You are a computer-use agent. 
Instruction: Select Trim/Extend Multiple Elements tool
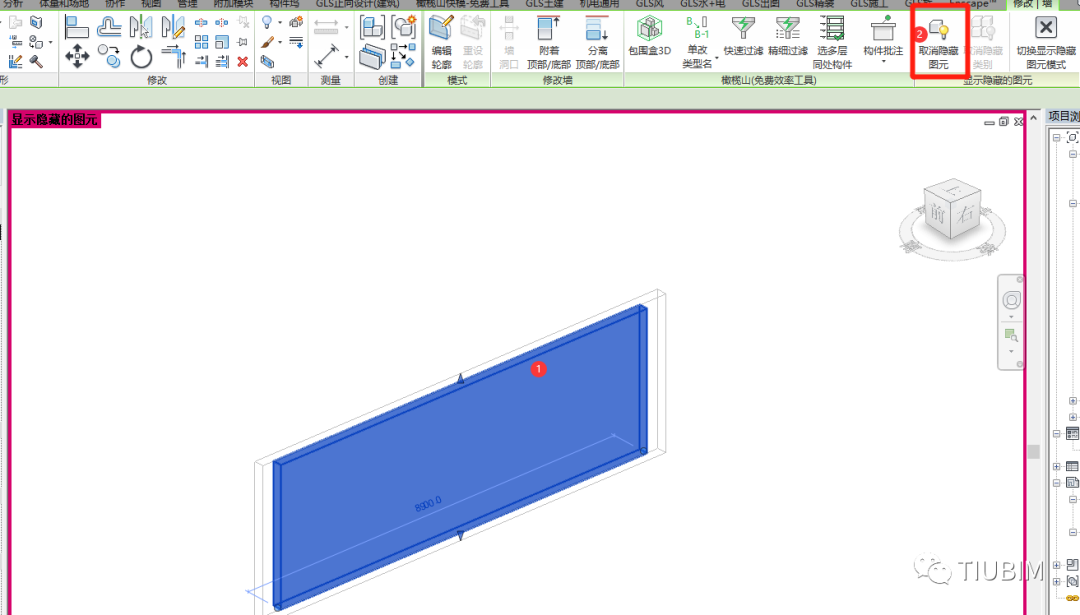click(x=222, y=62)
